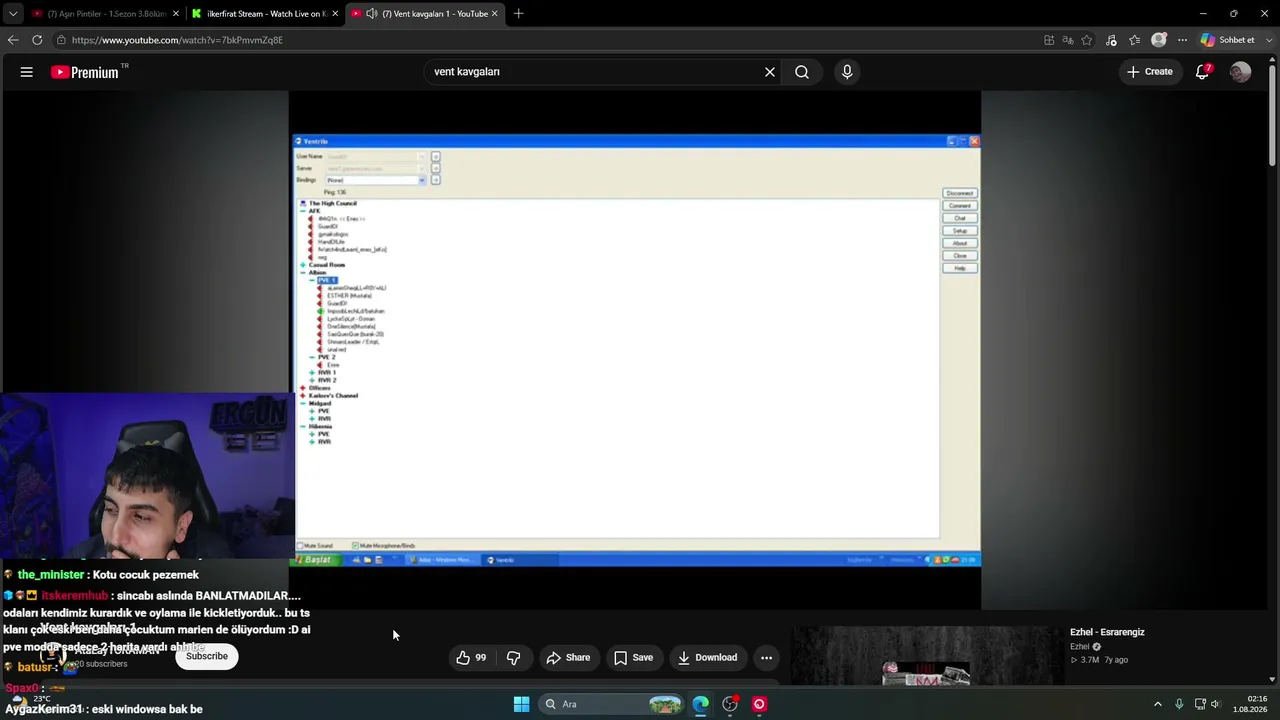Screen dimensions: 1280x720
Task: Collapse the Albion channel in Ventrilo tree
Action: (304, 273)
